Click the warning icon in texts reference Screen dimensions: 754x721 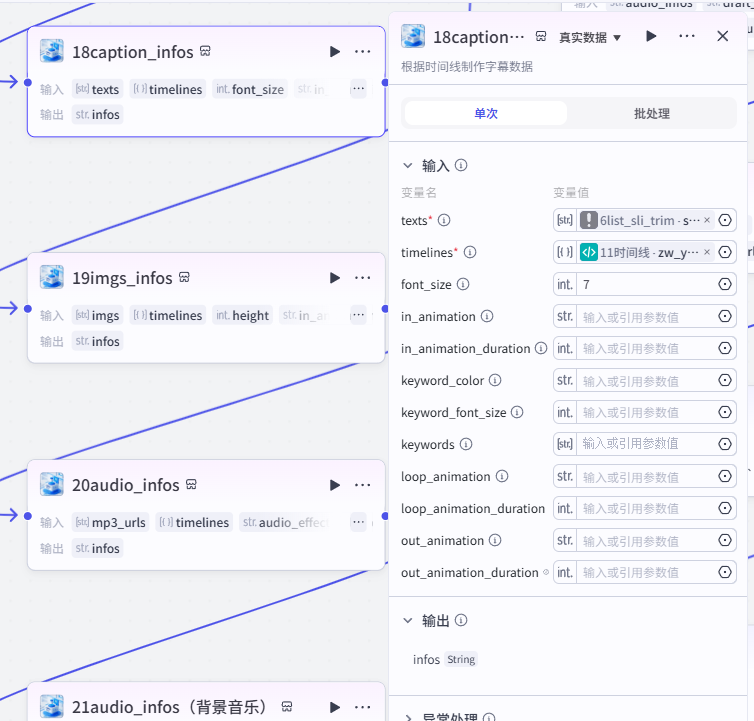589,220
